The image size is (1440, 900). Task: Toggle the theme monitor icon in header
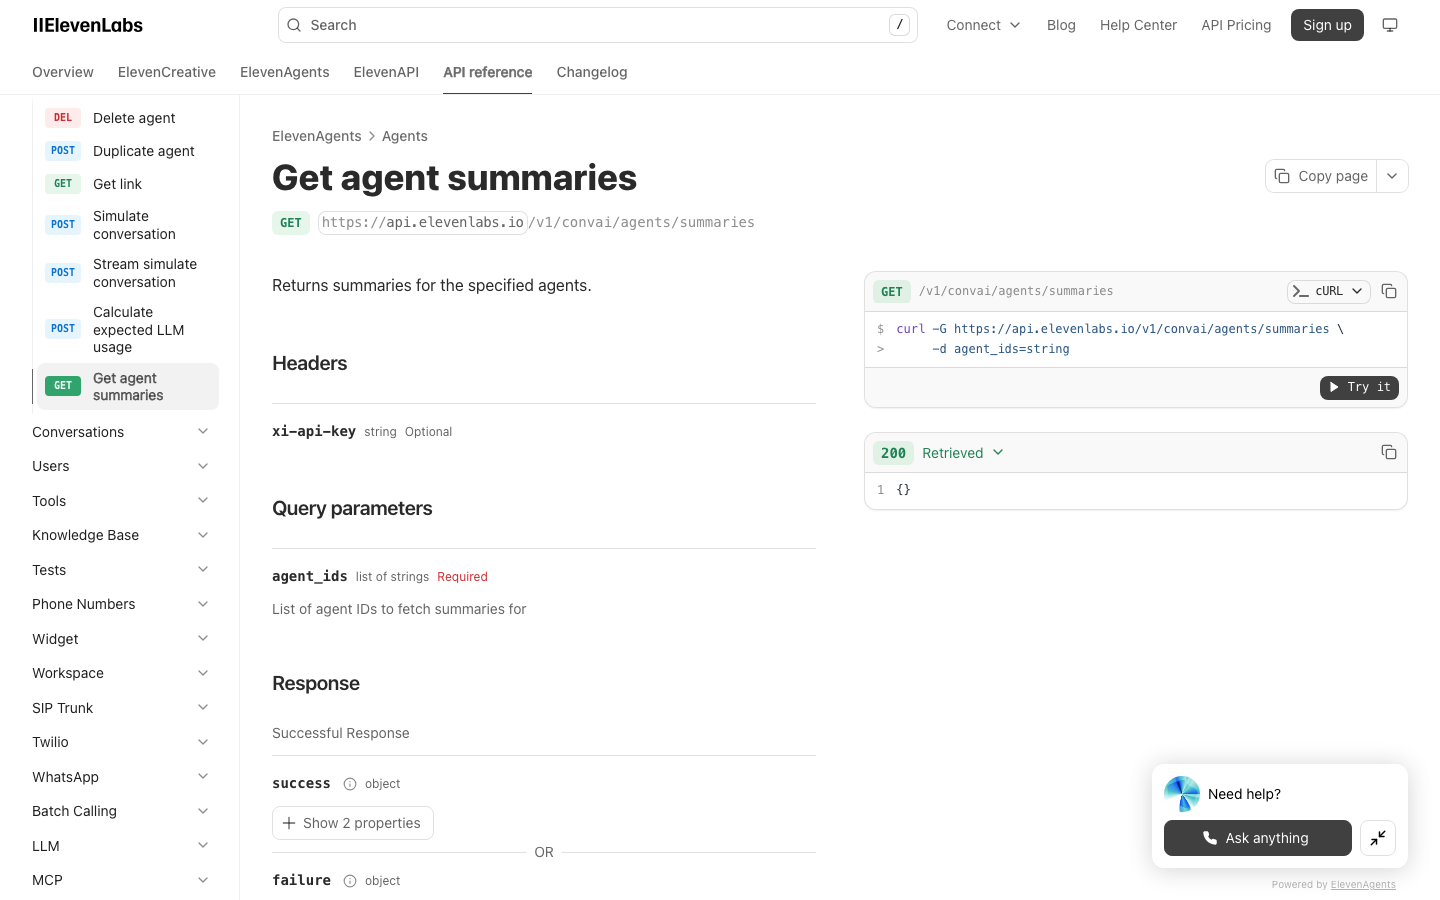point(1390,25)
